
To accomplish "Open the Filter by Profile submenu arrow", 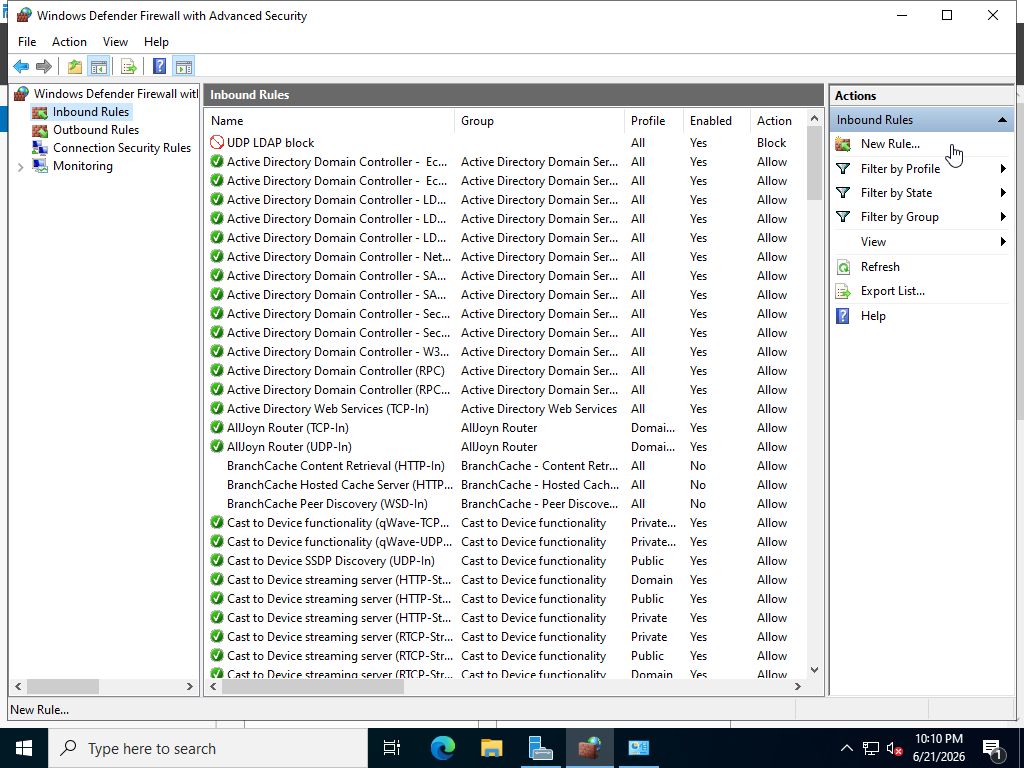I will (x=1003, y=168).
